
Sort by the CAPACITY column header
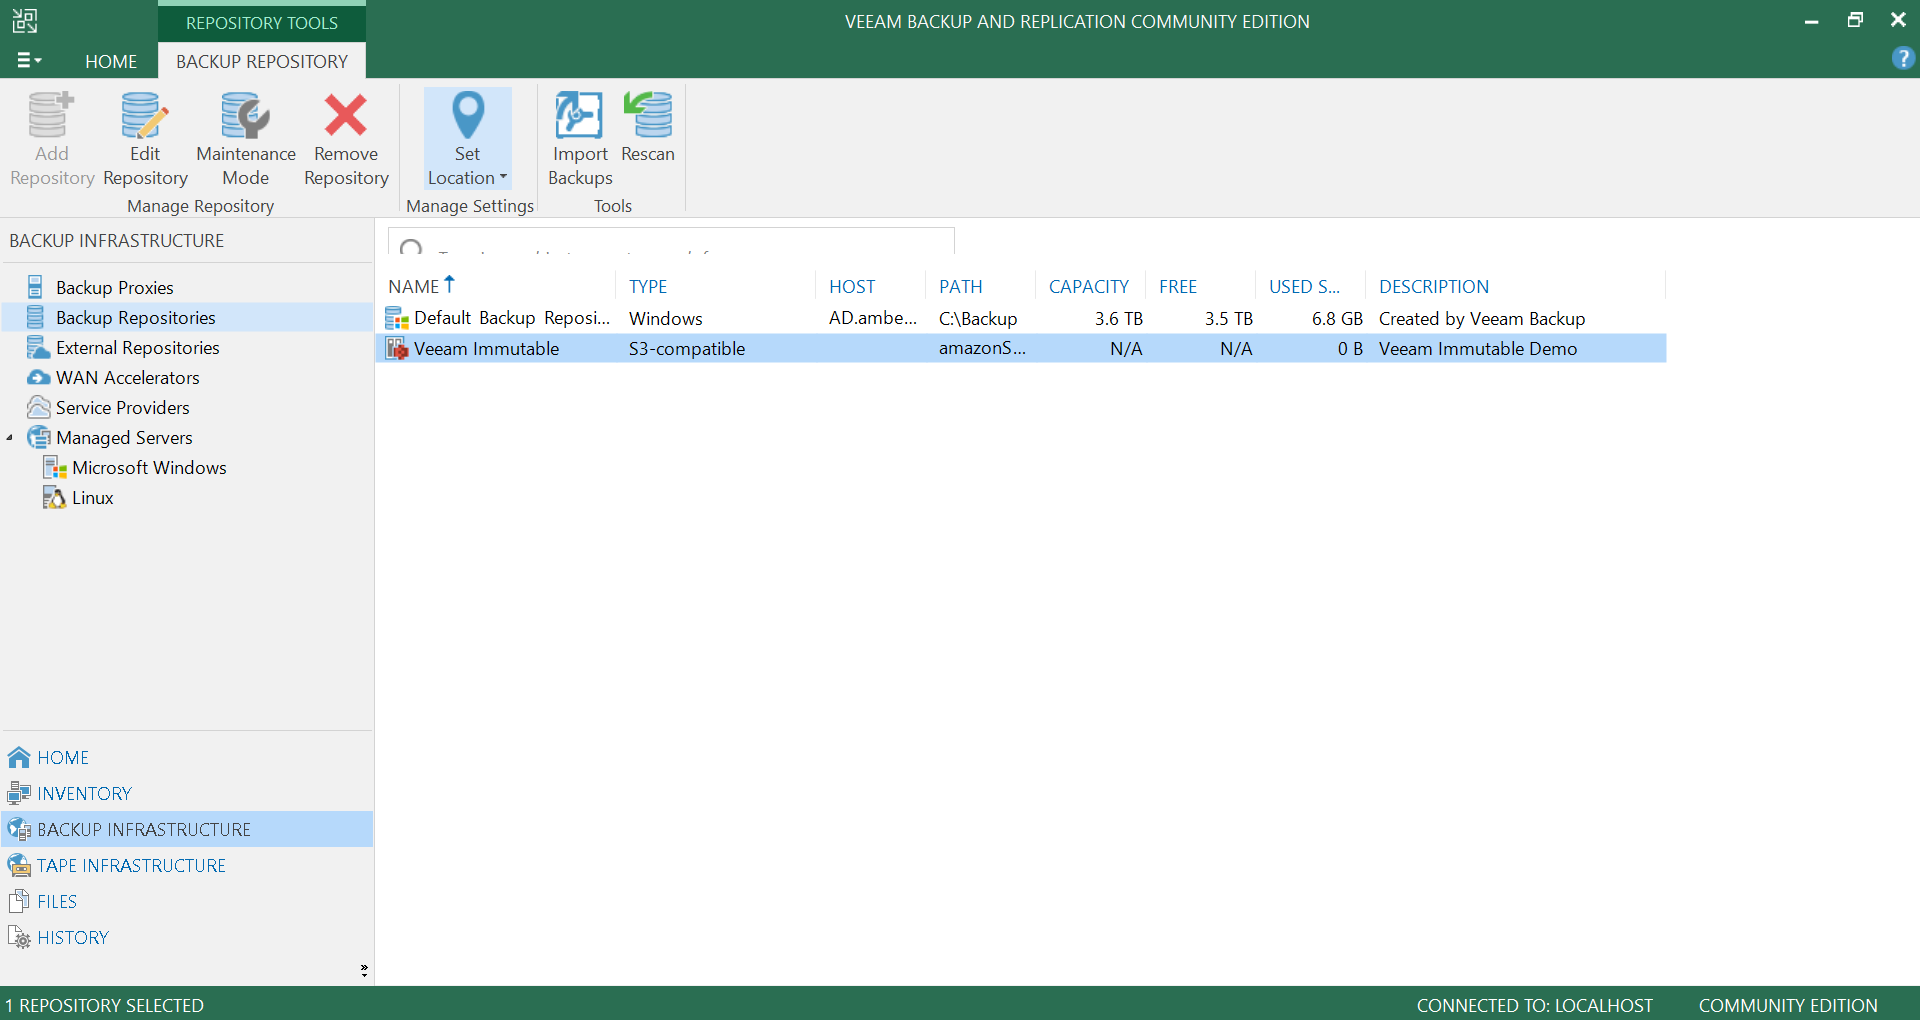click(x=1088, y=287)
